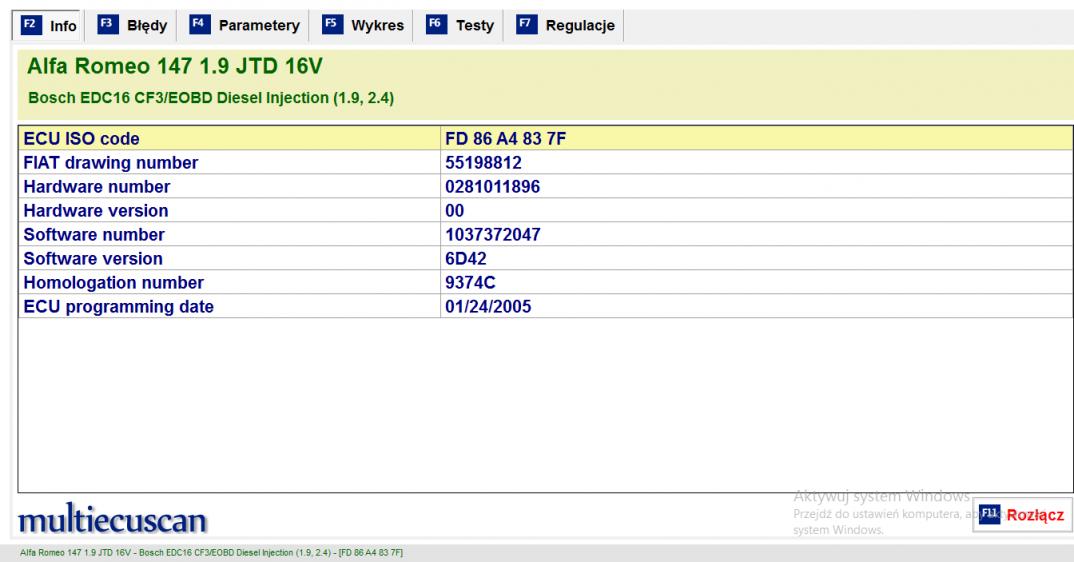Click the status bar vehicle description text
1074x562 pixels.
[x=211, y=552]
